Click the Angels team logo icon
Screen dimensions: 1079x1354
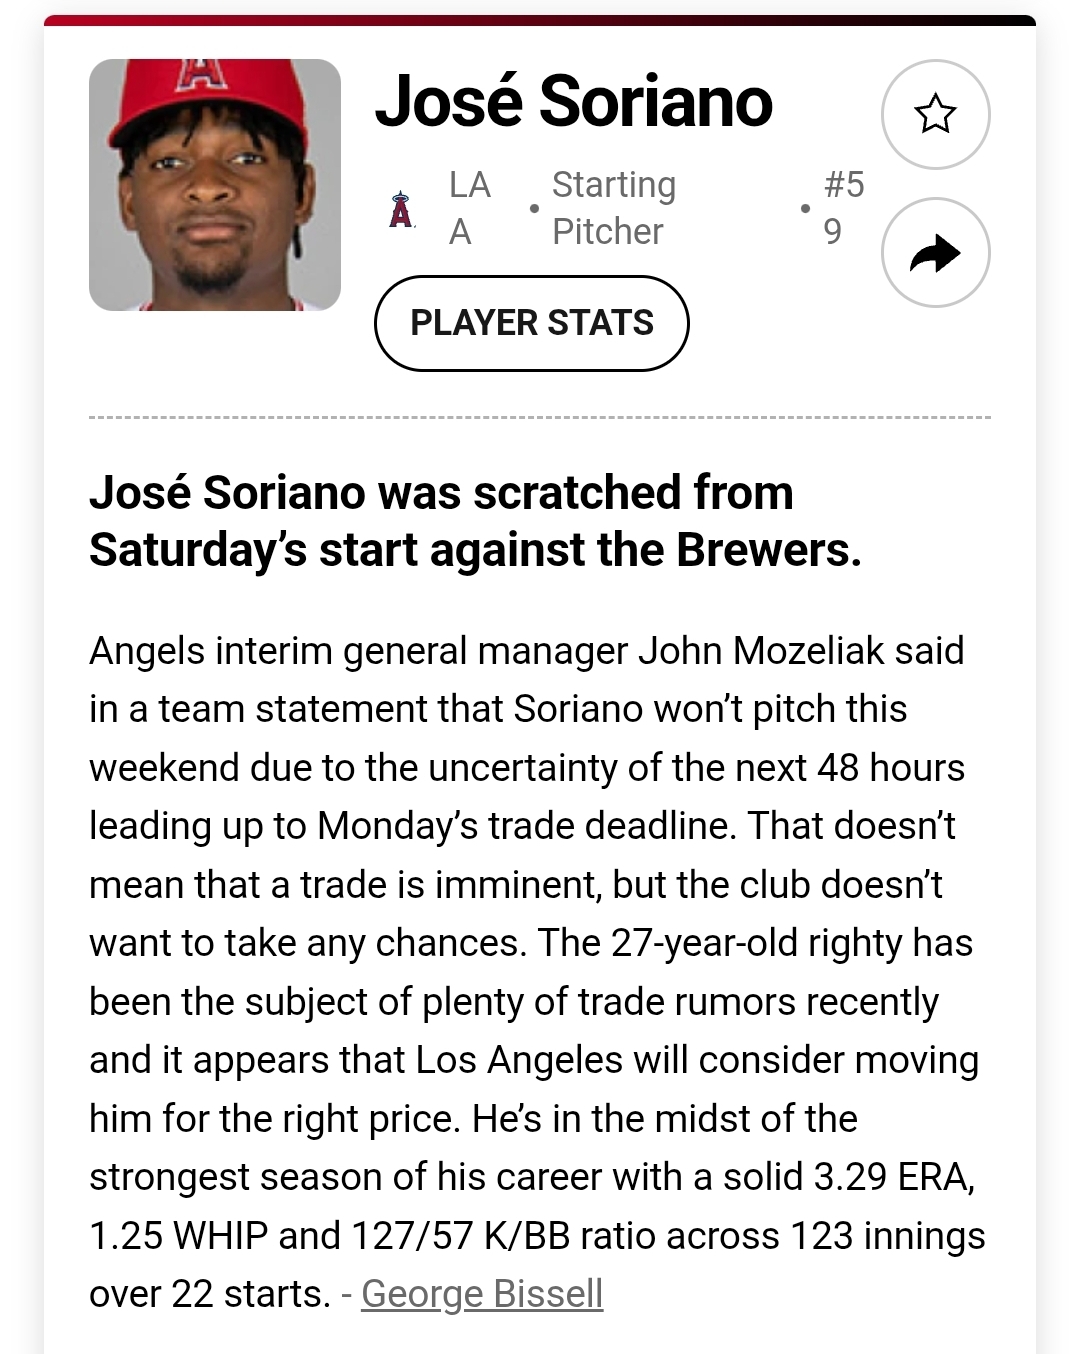click(x=401, y=209)
